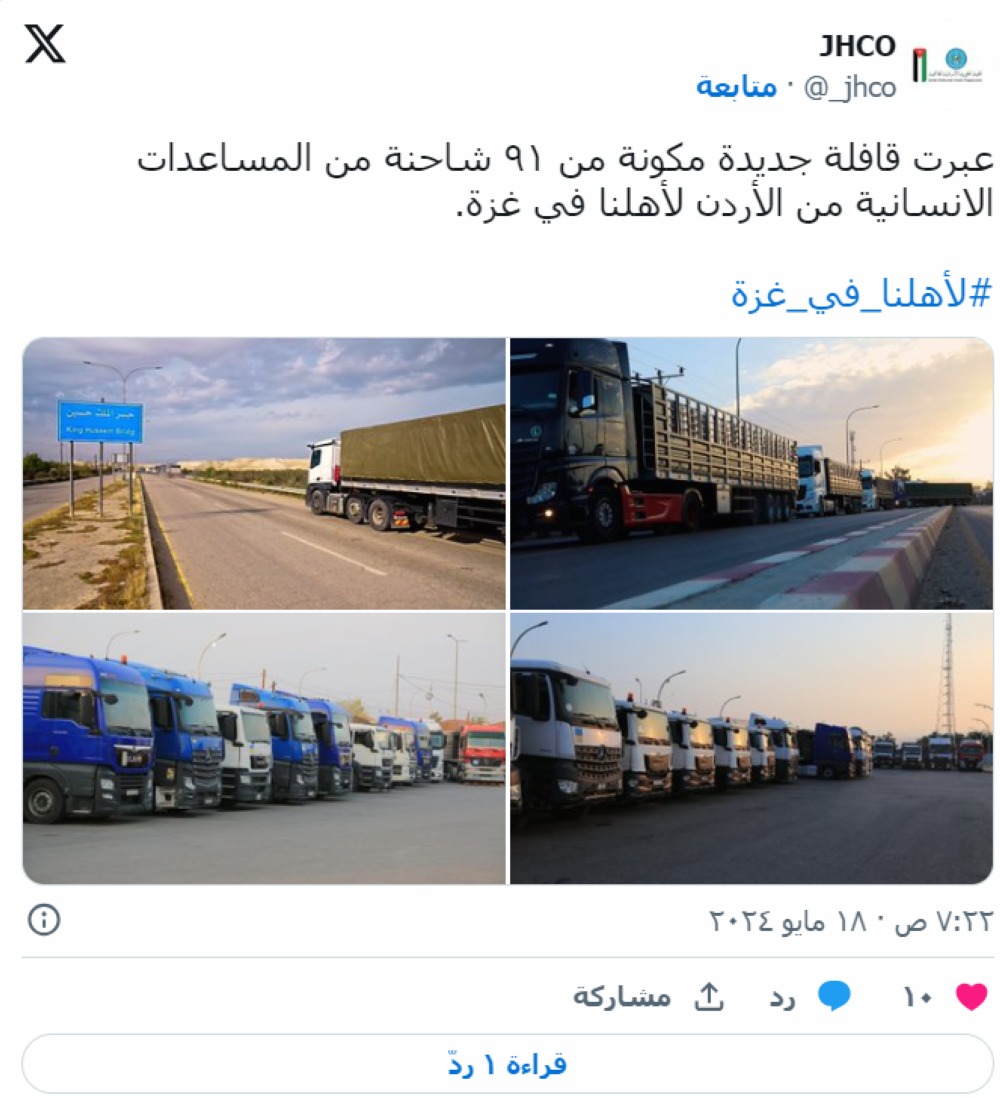Image resolution: width=1000 pixels, height=1098 pixels.
Task: Click the ردّ reply label
Action: [782, 996]
